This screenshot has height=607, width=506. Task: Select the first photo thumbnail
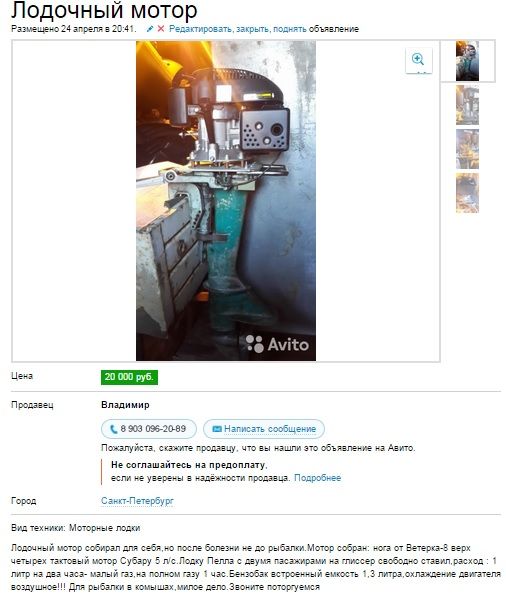pyautogui.click(x=467, y=61)
